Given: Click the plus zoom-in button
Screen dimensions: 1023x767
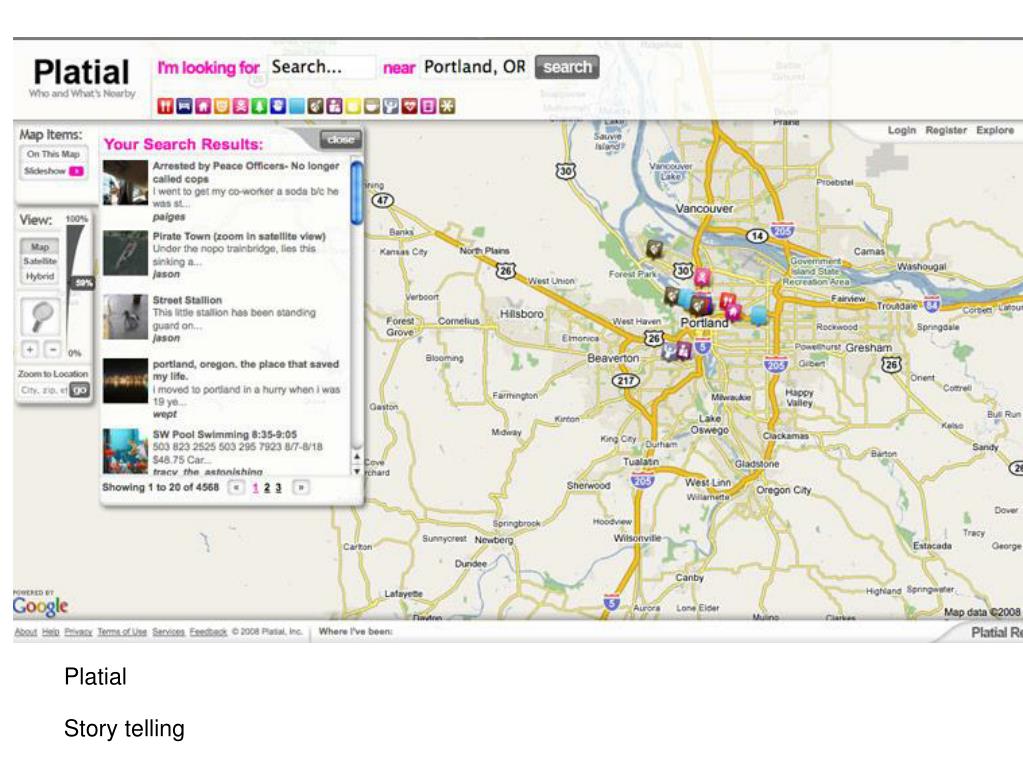Looking at the screenshot, I should point(30,349).
